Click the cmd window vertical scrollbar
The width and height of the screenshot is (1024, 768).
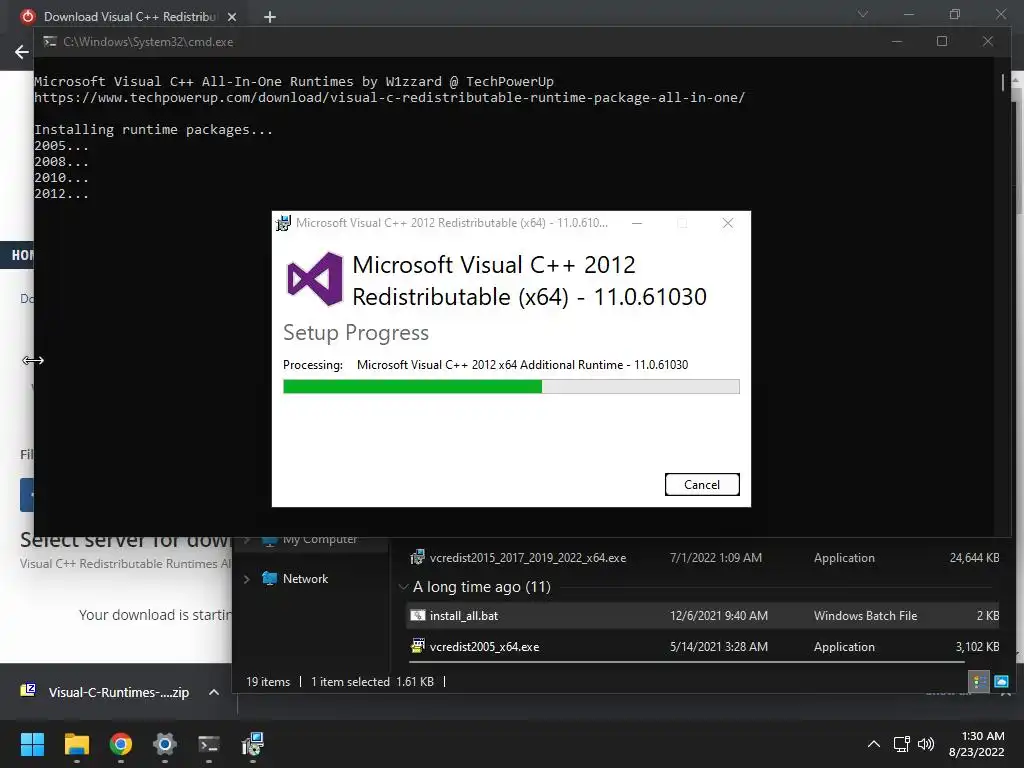click(x=1003, y=82)
